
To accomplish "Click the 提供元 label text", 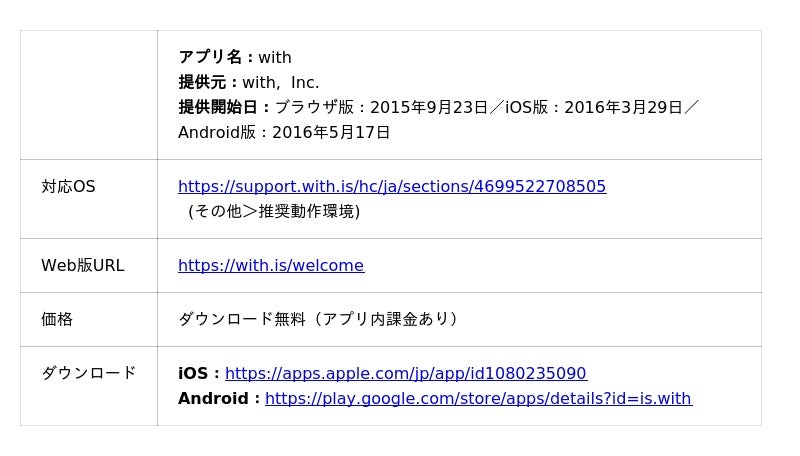I will click(206, 83).
